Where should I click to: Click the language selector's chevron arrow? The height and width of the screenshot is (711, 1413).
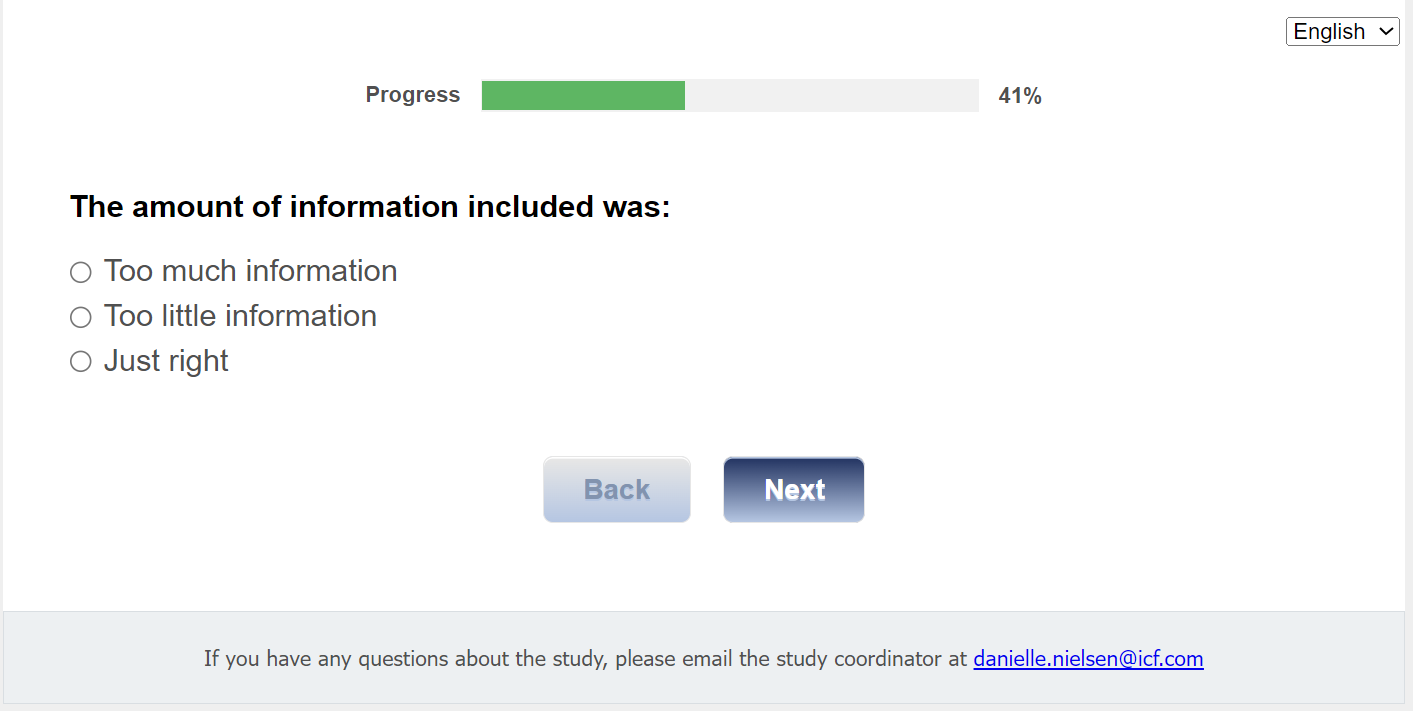(x=1386, y=32)
